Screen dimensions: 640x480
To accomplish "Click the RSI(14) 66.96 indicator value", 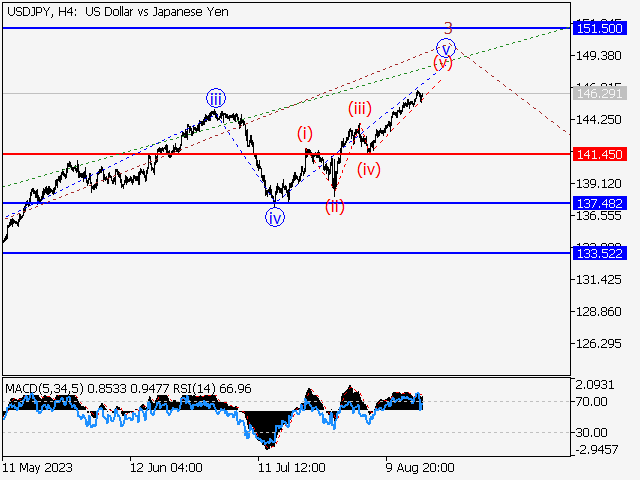I will point(212,389).
